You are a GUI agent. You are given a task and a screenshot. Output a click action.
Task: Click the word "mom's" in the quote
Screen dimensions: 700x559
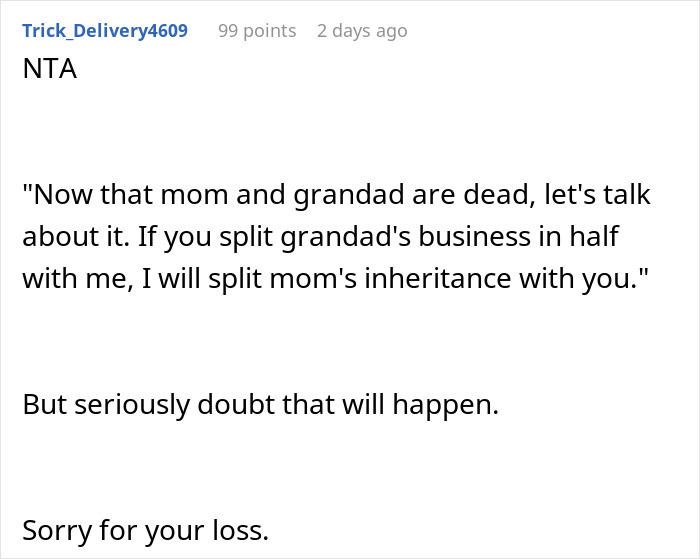313,279
